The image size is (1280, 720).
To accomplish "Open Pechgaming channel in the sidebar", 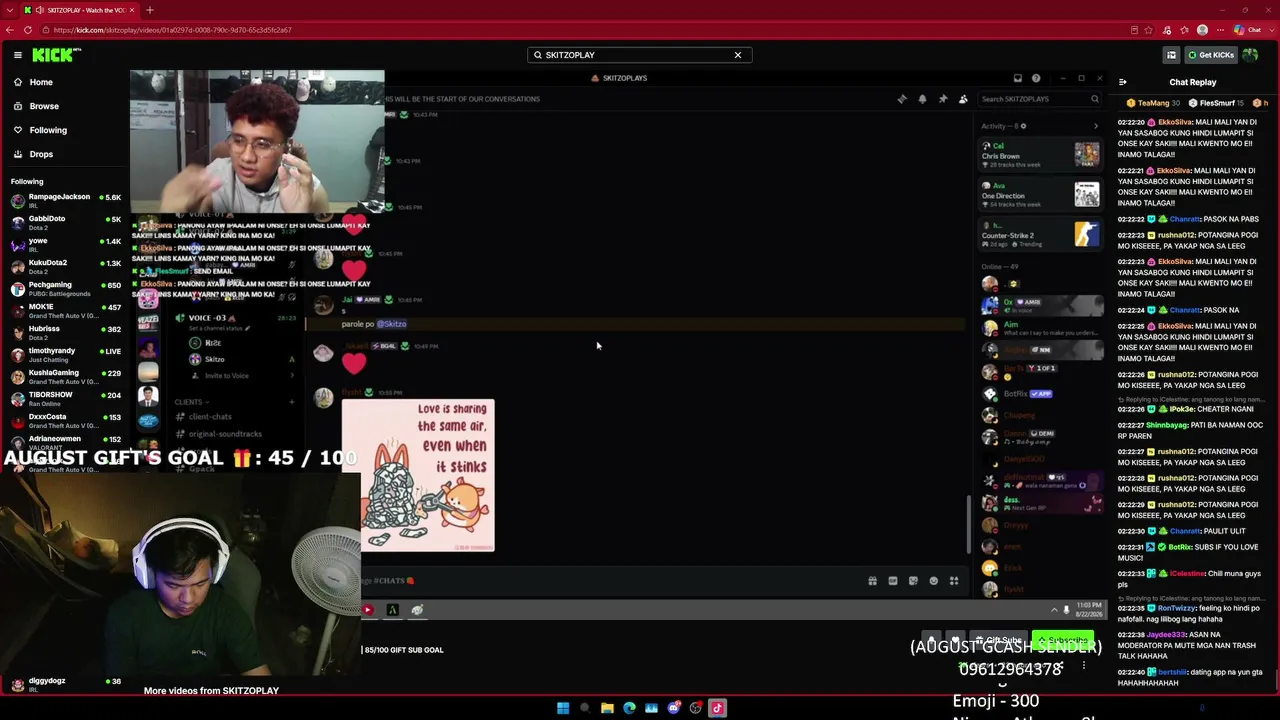I will (65, 289).
